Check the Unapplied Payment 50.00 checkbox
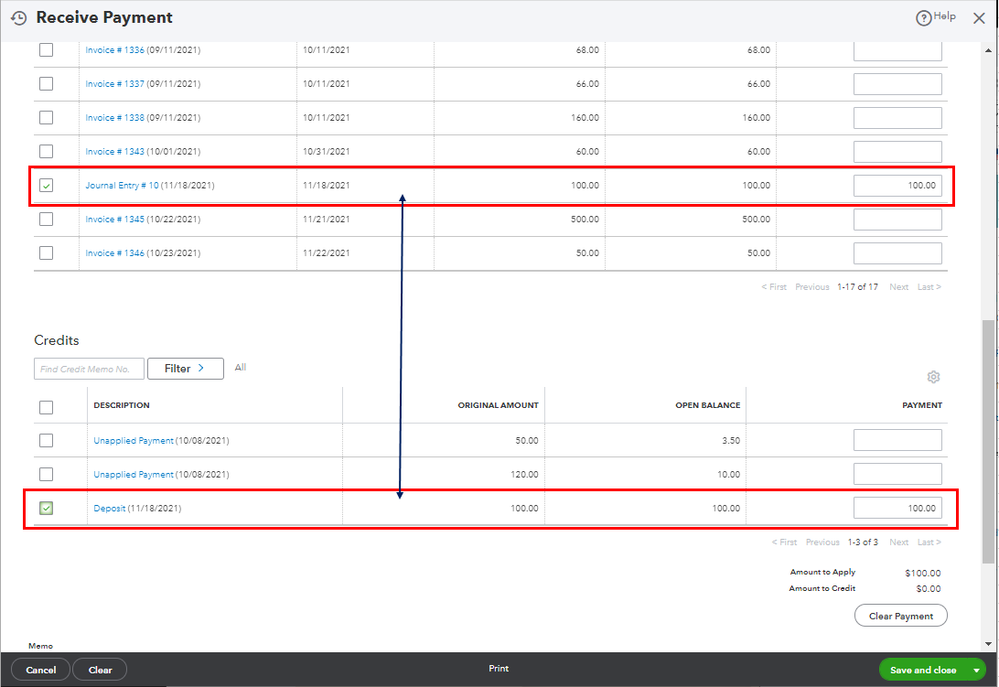 [x=46, y=440]
